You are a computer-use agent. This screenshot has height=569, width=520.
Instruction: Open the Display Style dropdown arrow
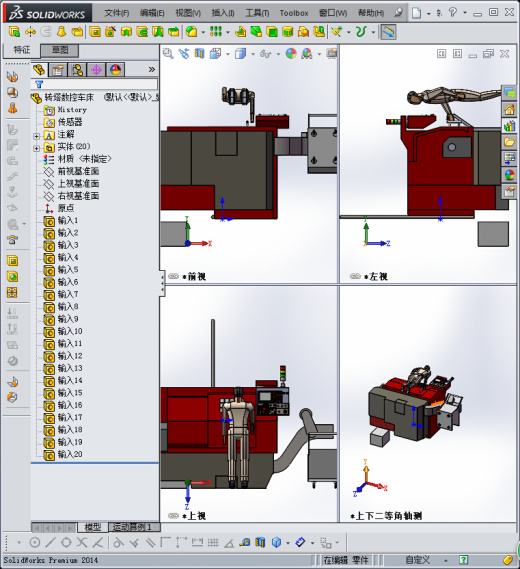point(253,54)
